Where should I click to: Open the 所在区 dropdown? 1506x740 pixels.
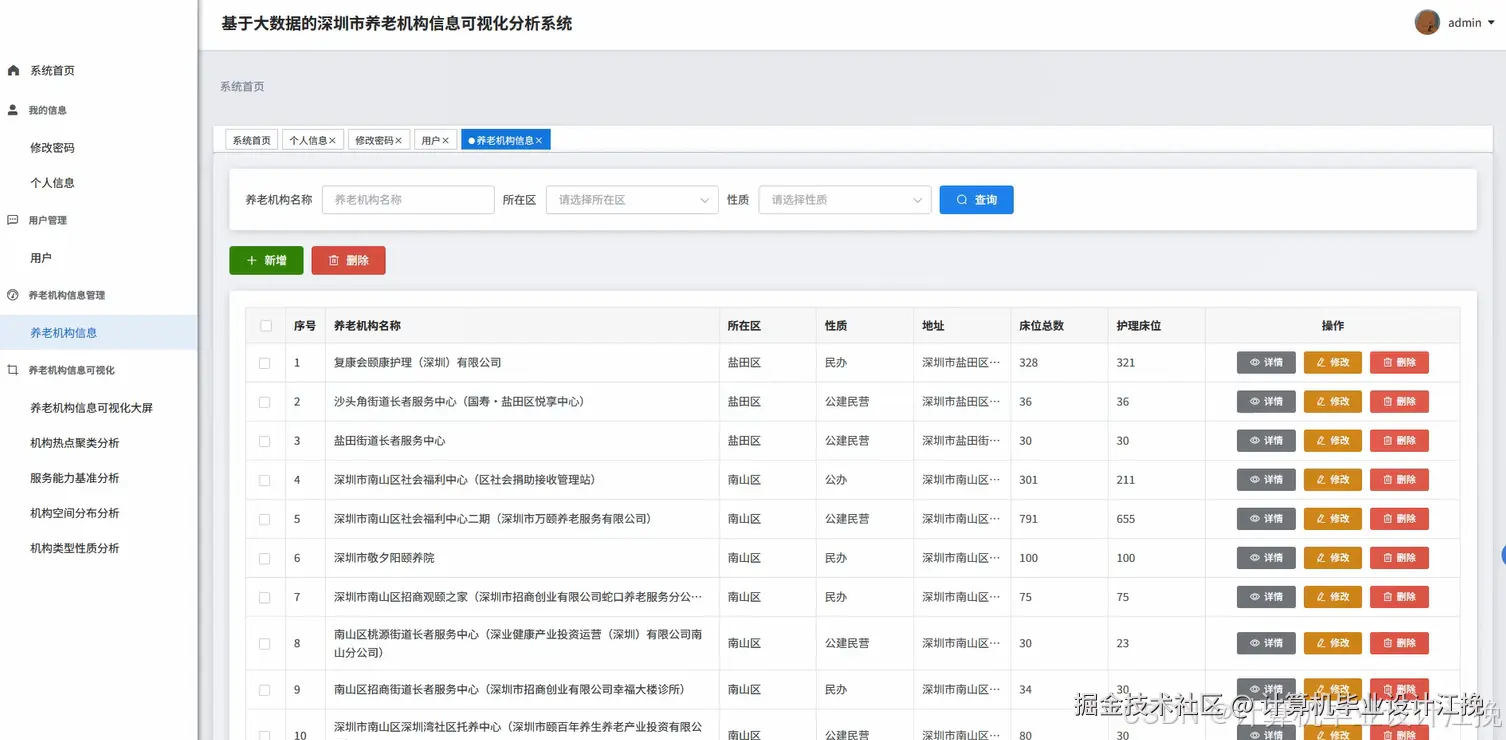[x=632, y=200]
